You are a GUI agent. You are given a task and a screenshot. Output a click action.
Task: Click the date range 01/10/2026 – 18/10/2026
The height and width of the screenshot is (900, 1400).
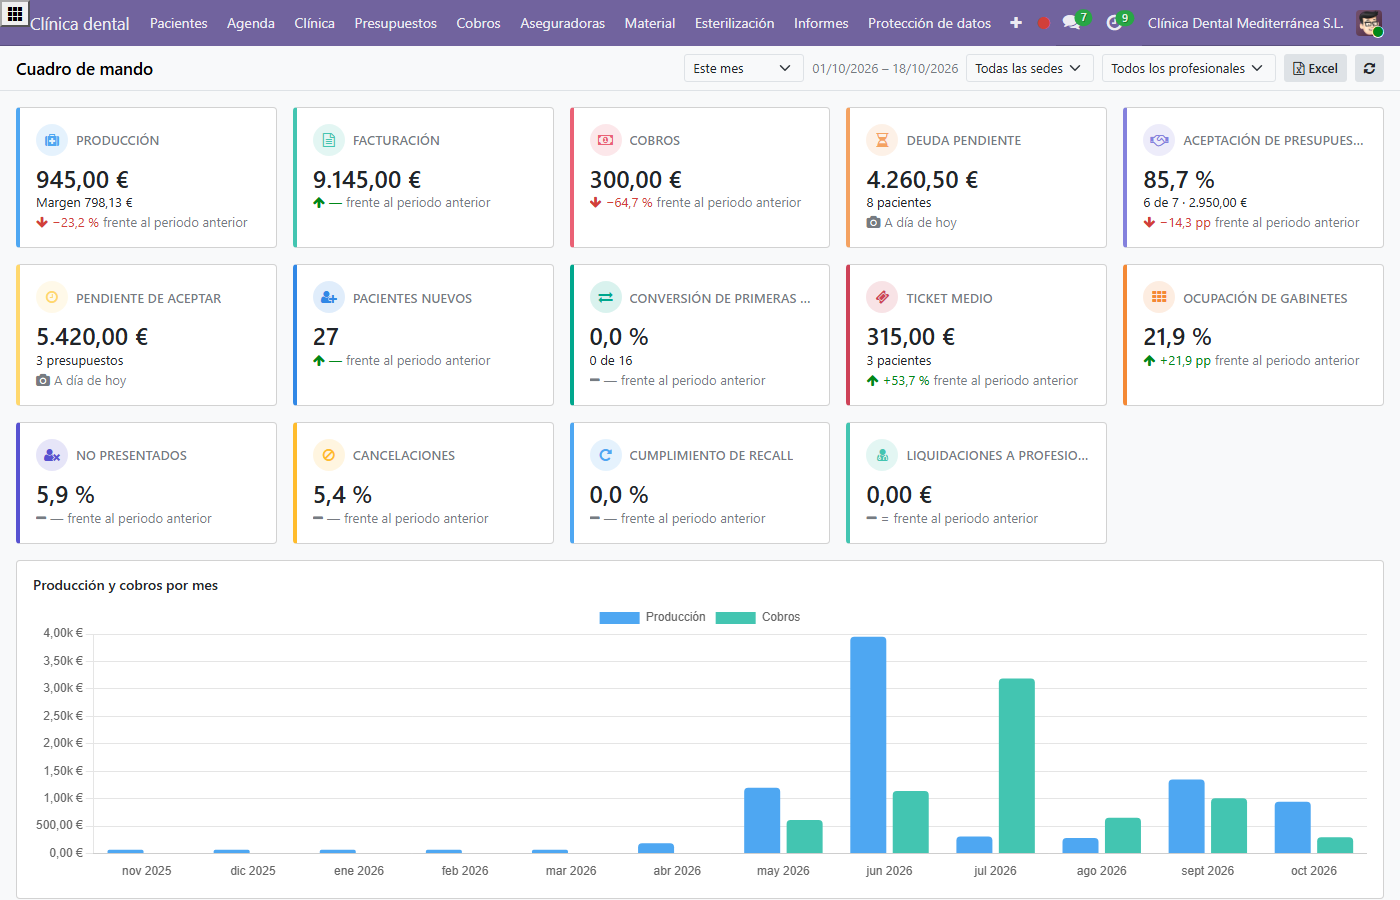click(x=885, y=69)
